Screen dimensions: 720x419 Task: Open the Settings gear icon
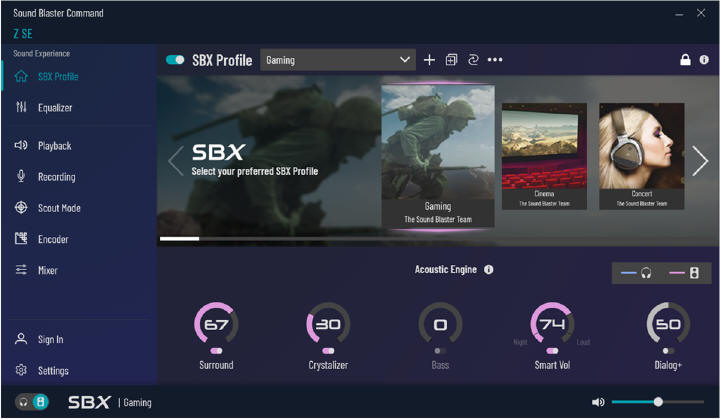click(21, 370)
